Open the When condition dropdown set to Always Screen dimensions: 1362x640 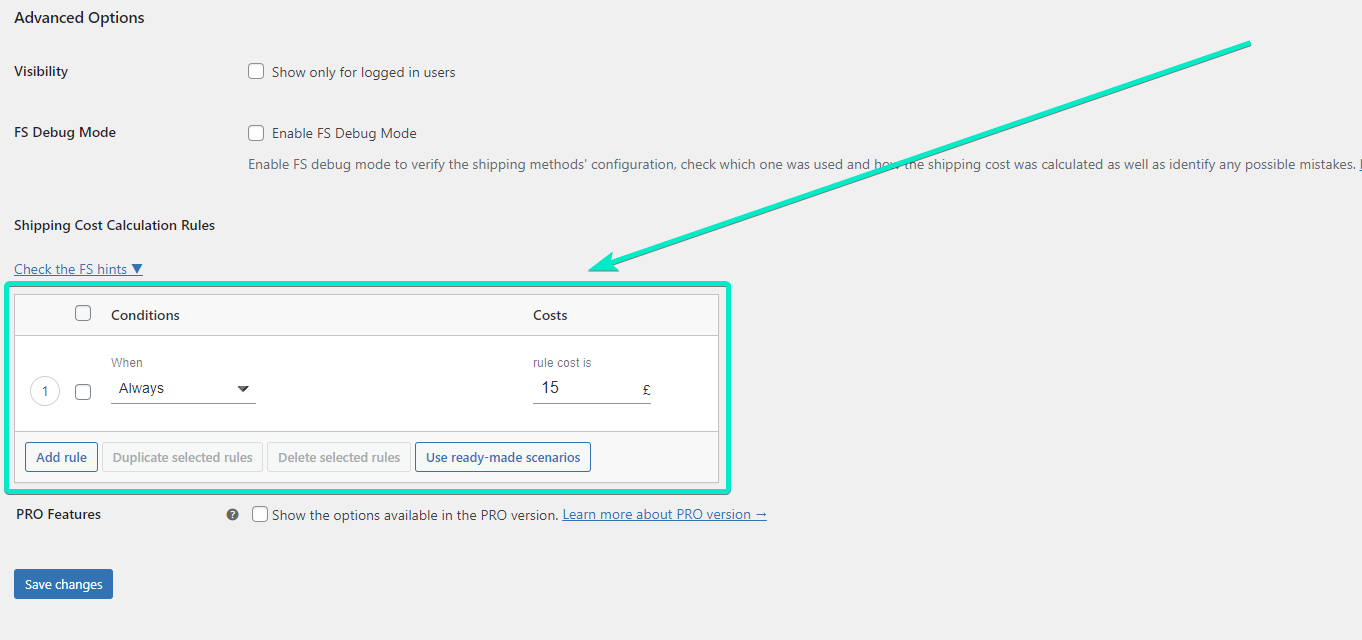click(183, 389)
